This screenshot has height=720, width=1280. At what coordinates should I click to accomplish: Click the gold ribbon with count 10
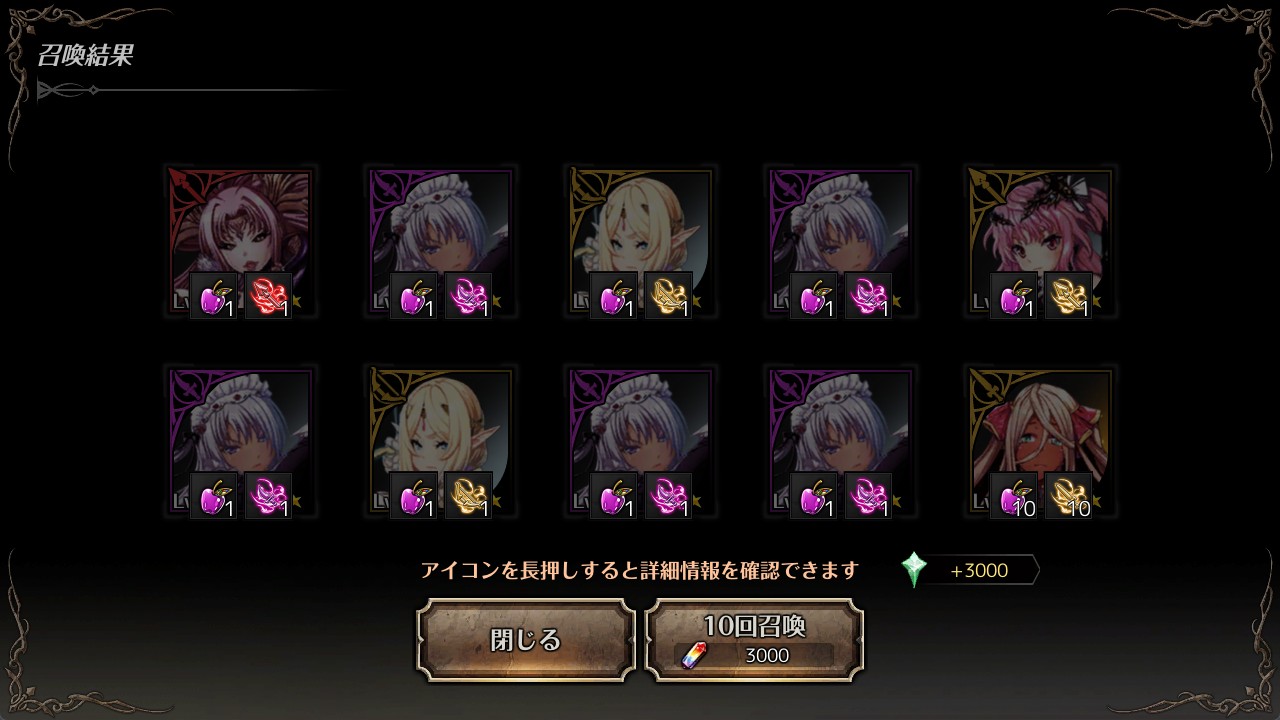point(1068,495)
